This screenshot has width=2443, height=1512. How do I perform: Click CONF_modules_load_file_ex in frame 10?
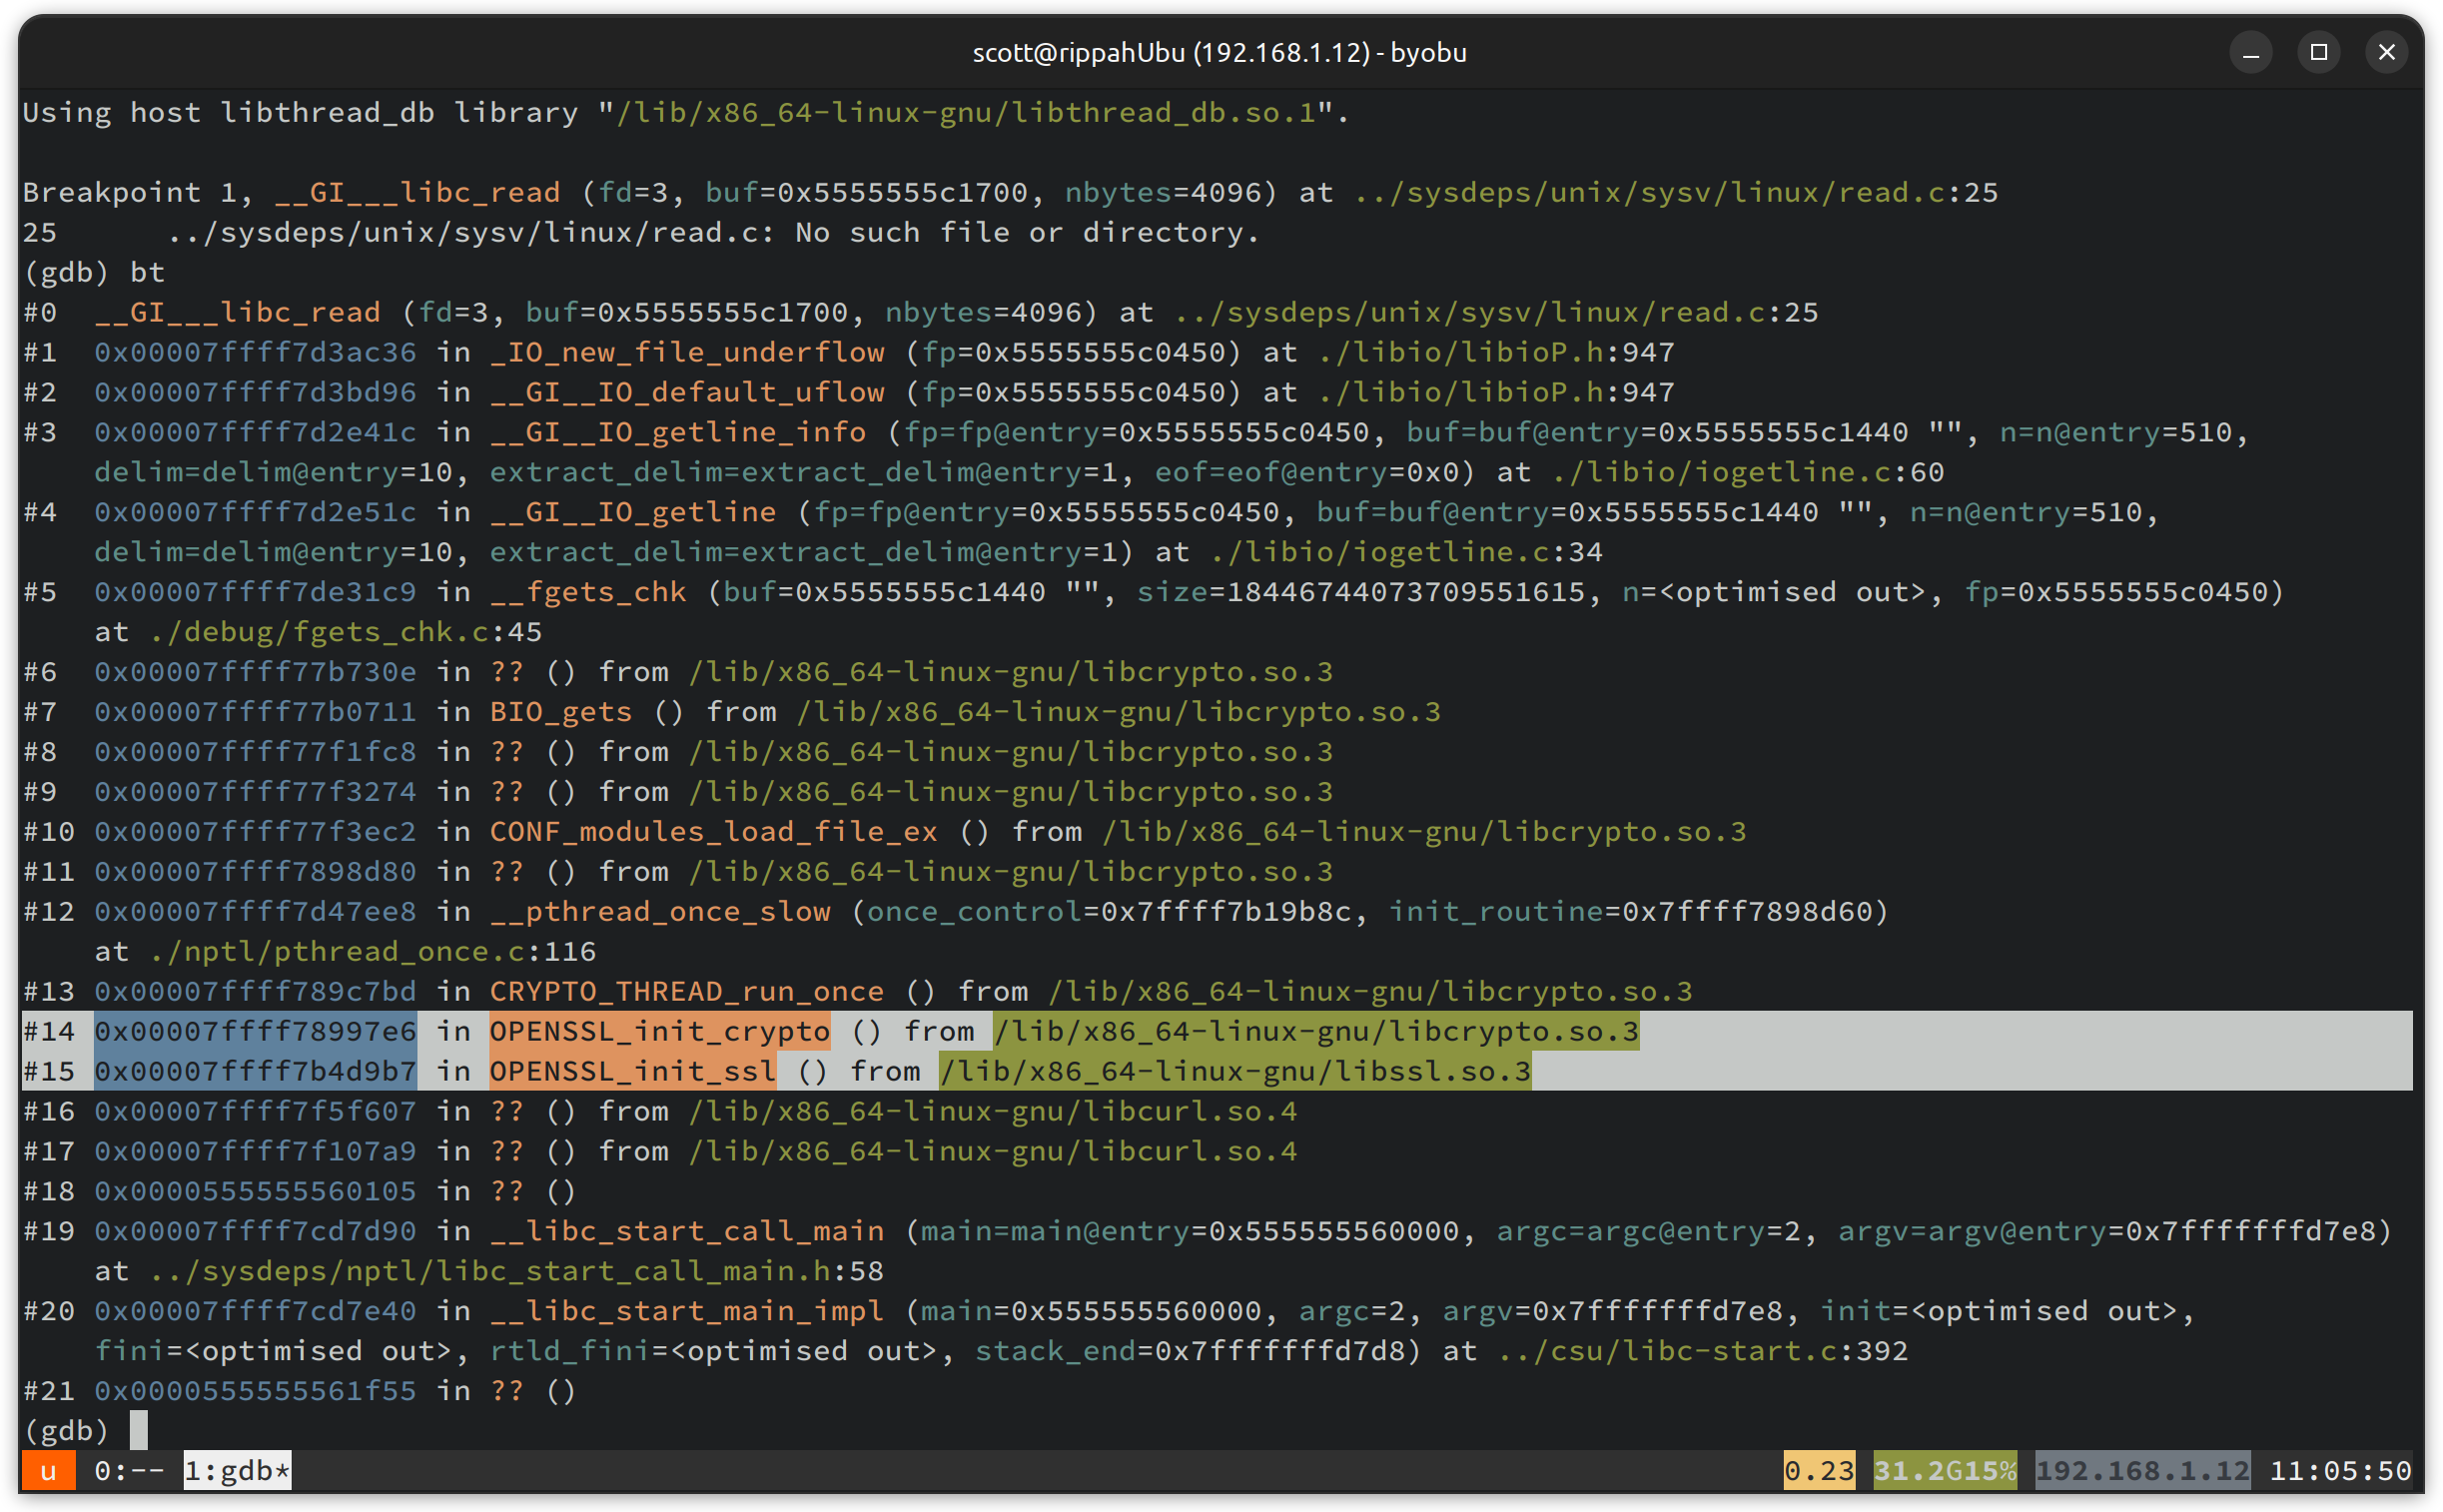(x=713, y=832)
